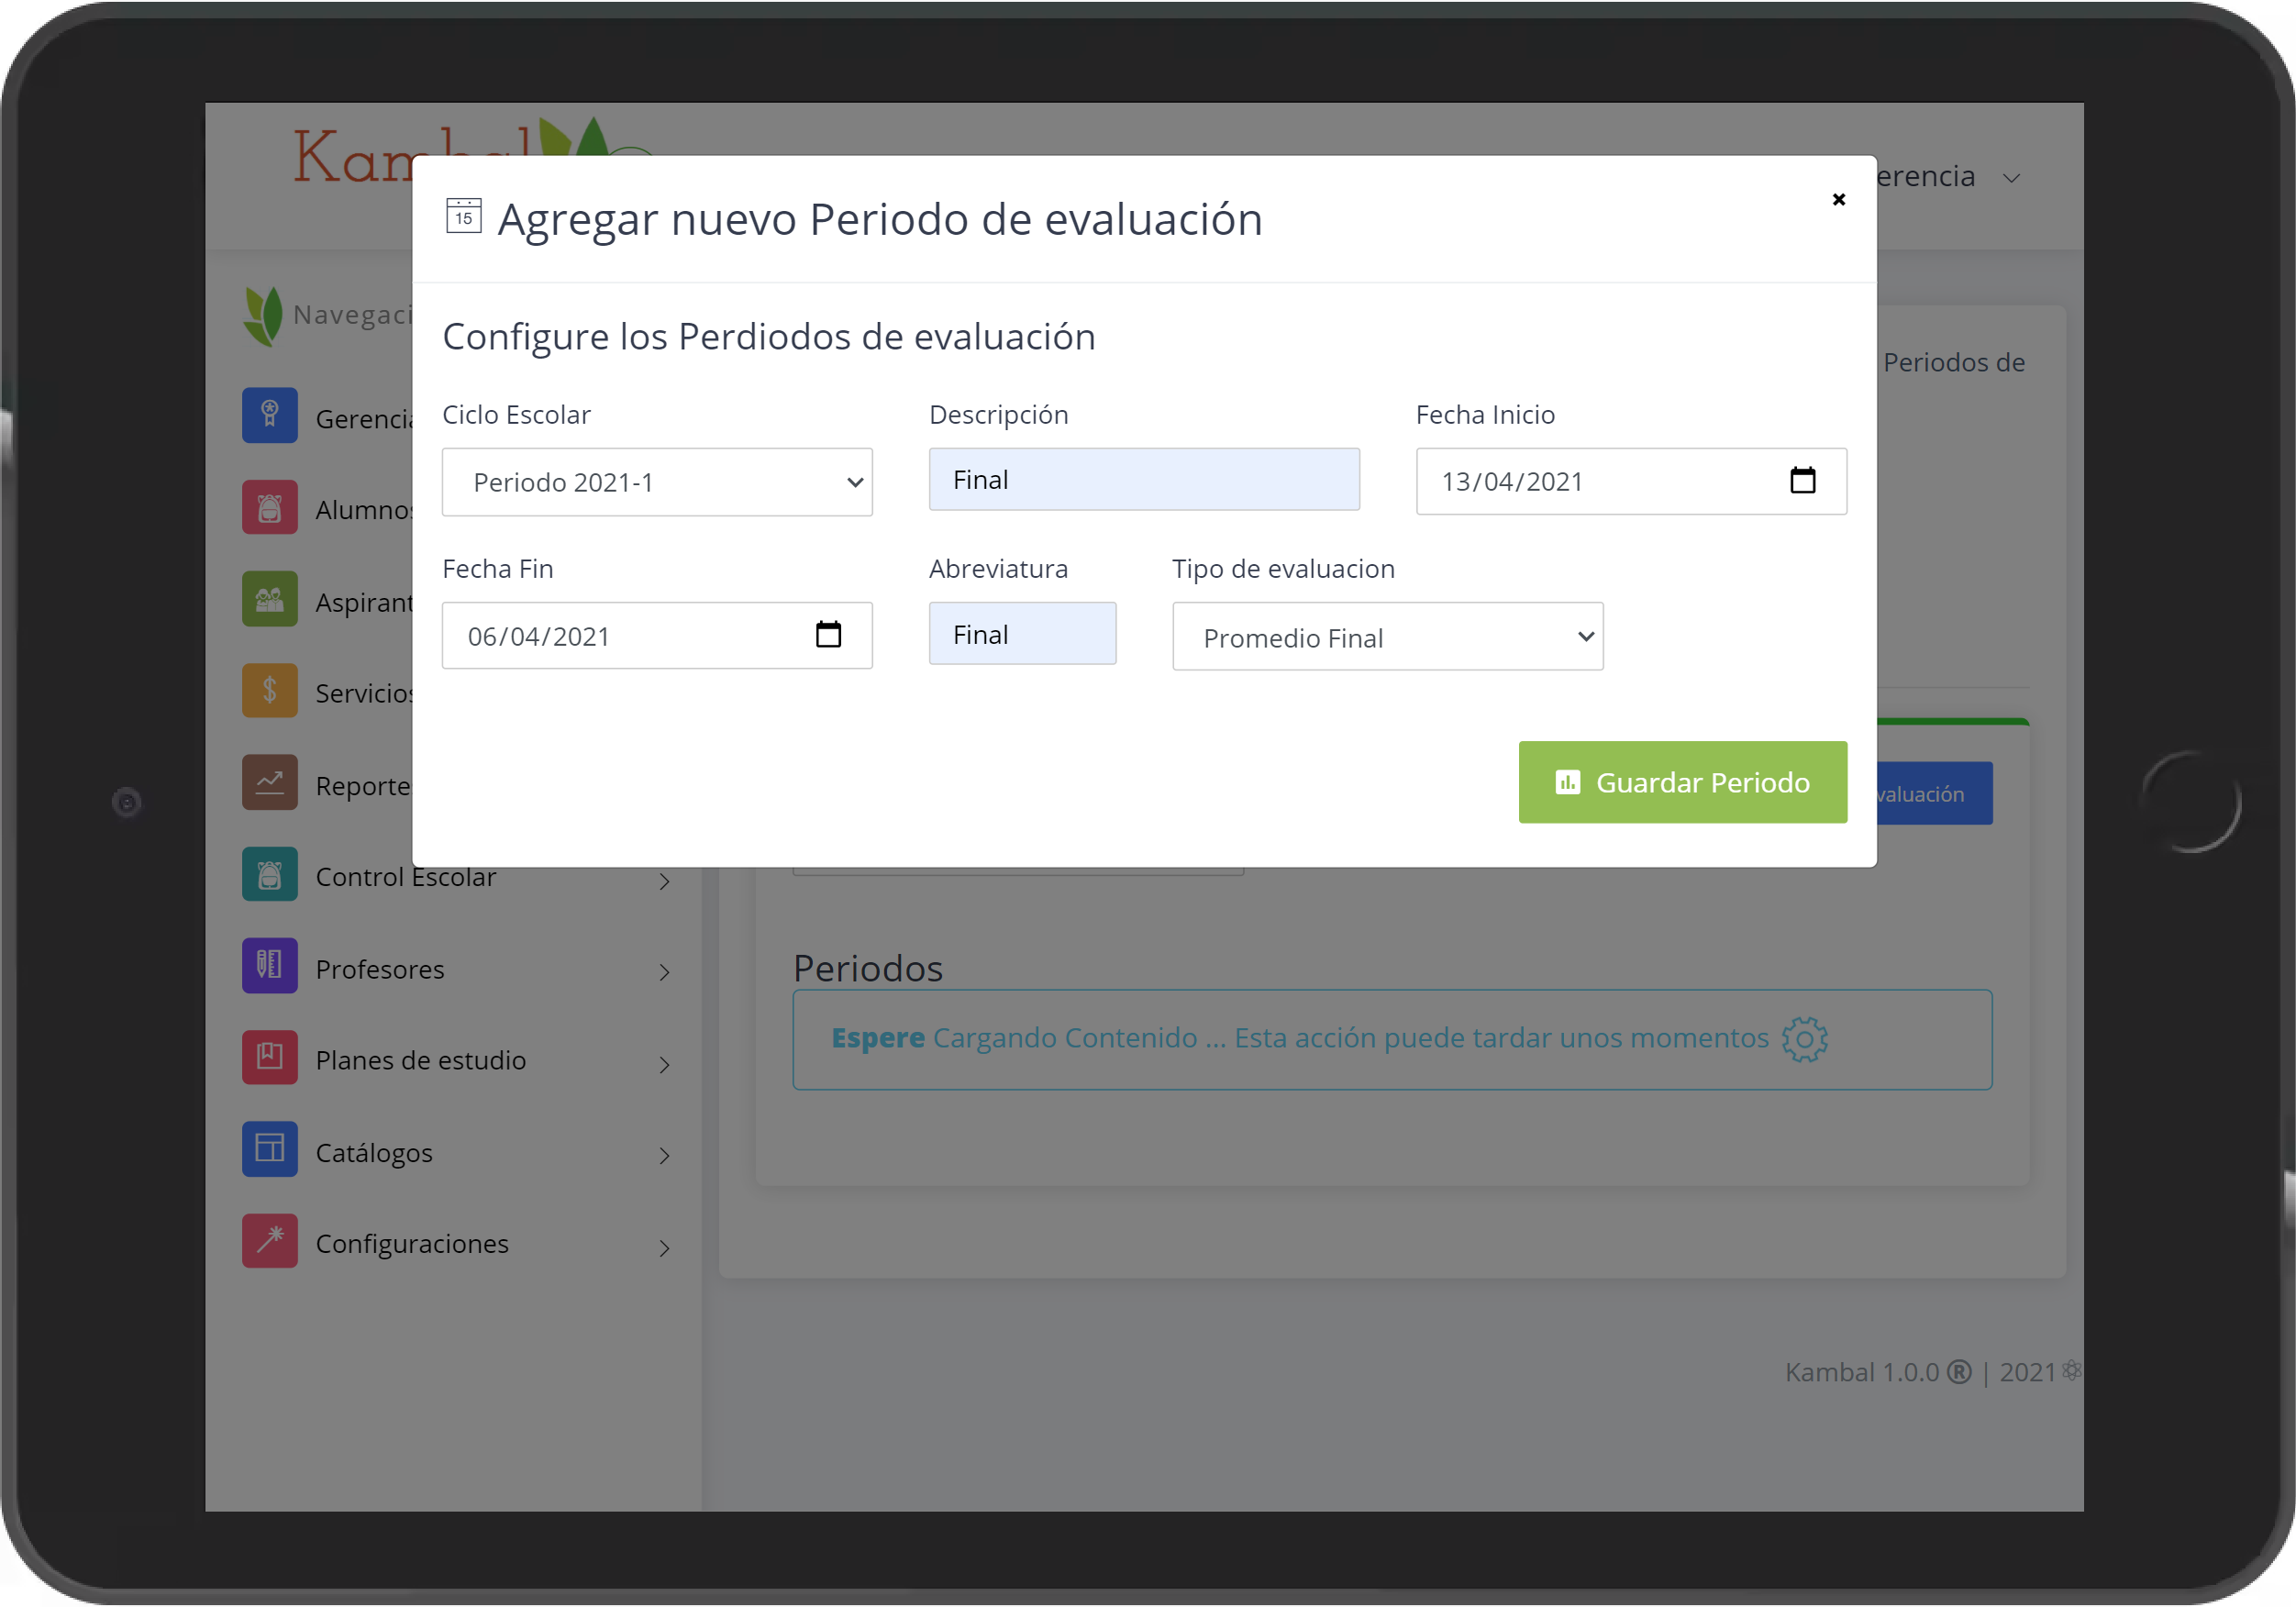
Task: Click the Fecha Fin date field
Action: pos(657,635)
